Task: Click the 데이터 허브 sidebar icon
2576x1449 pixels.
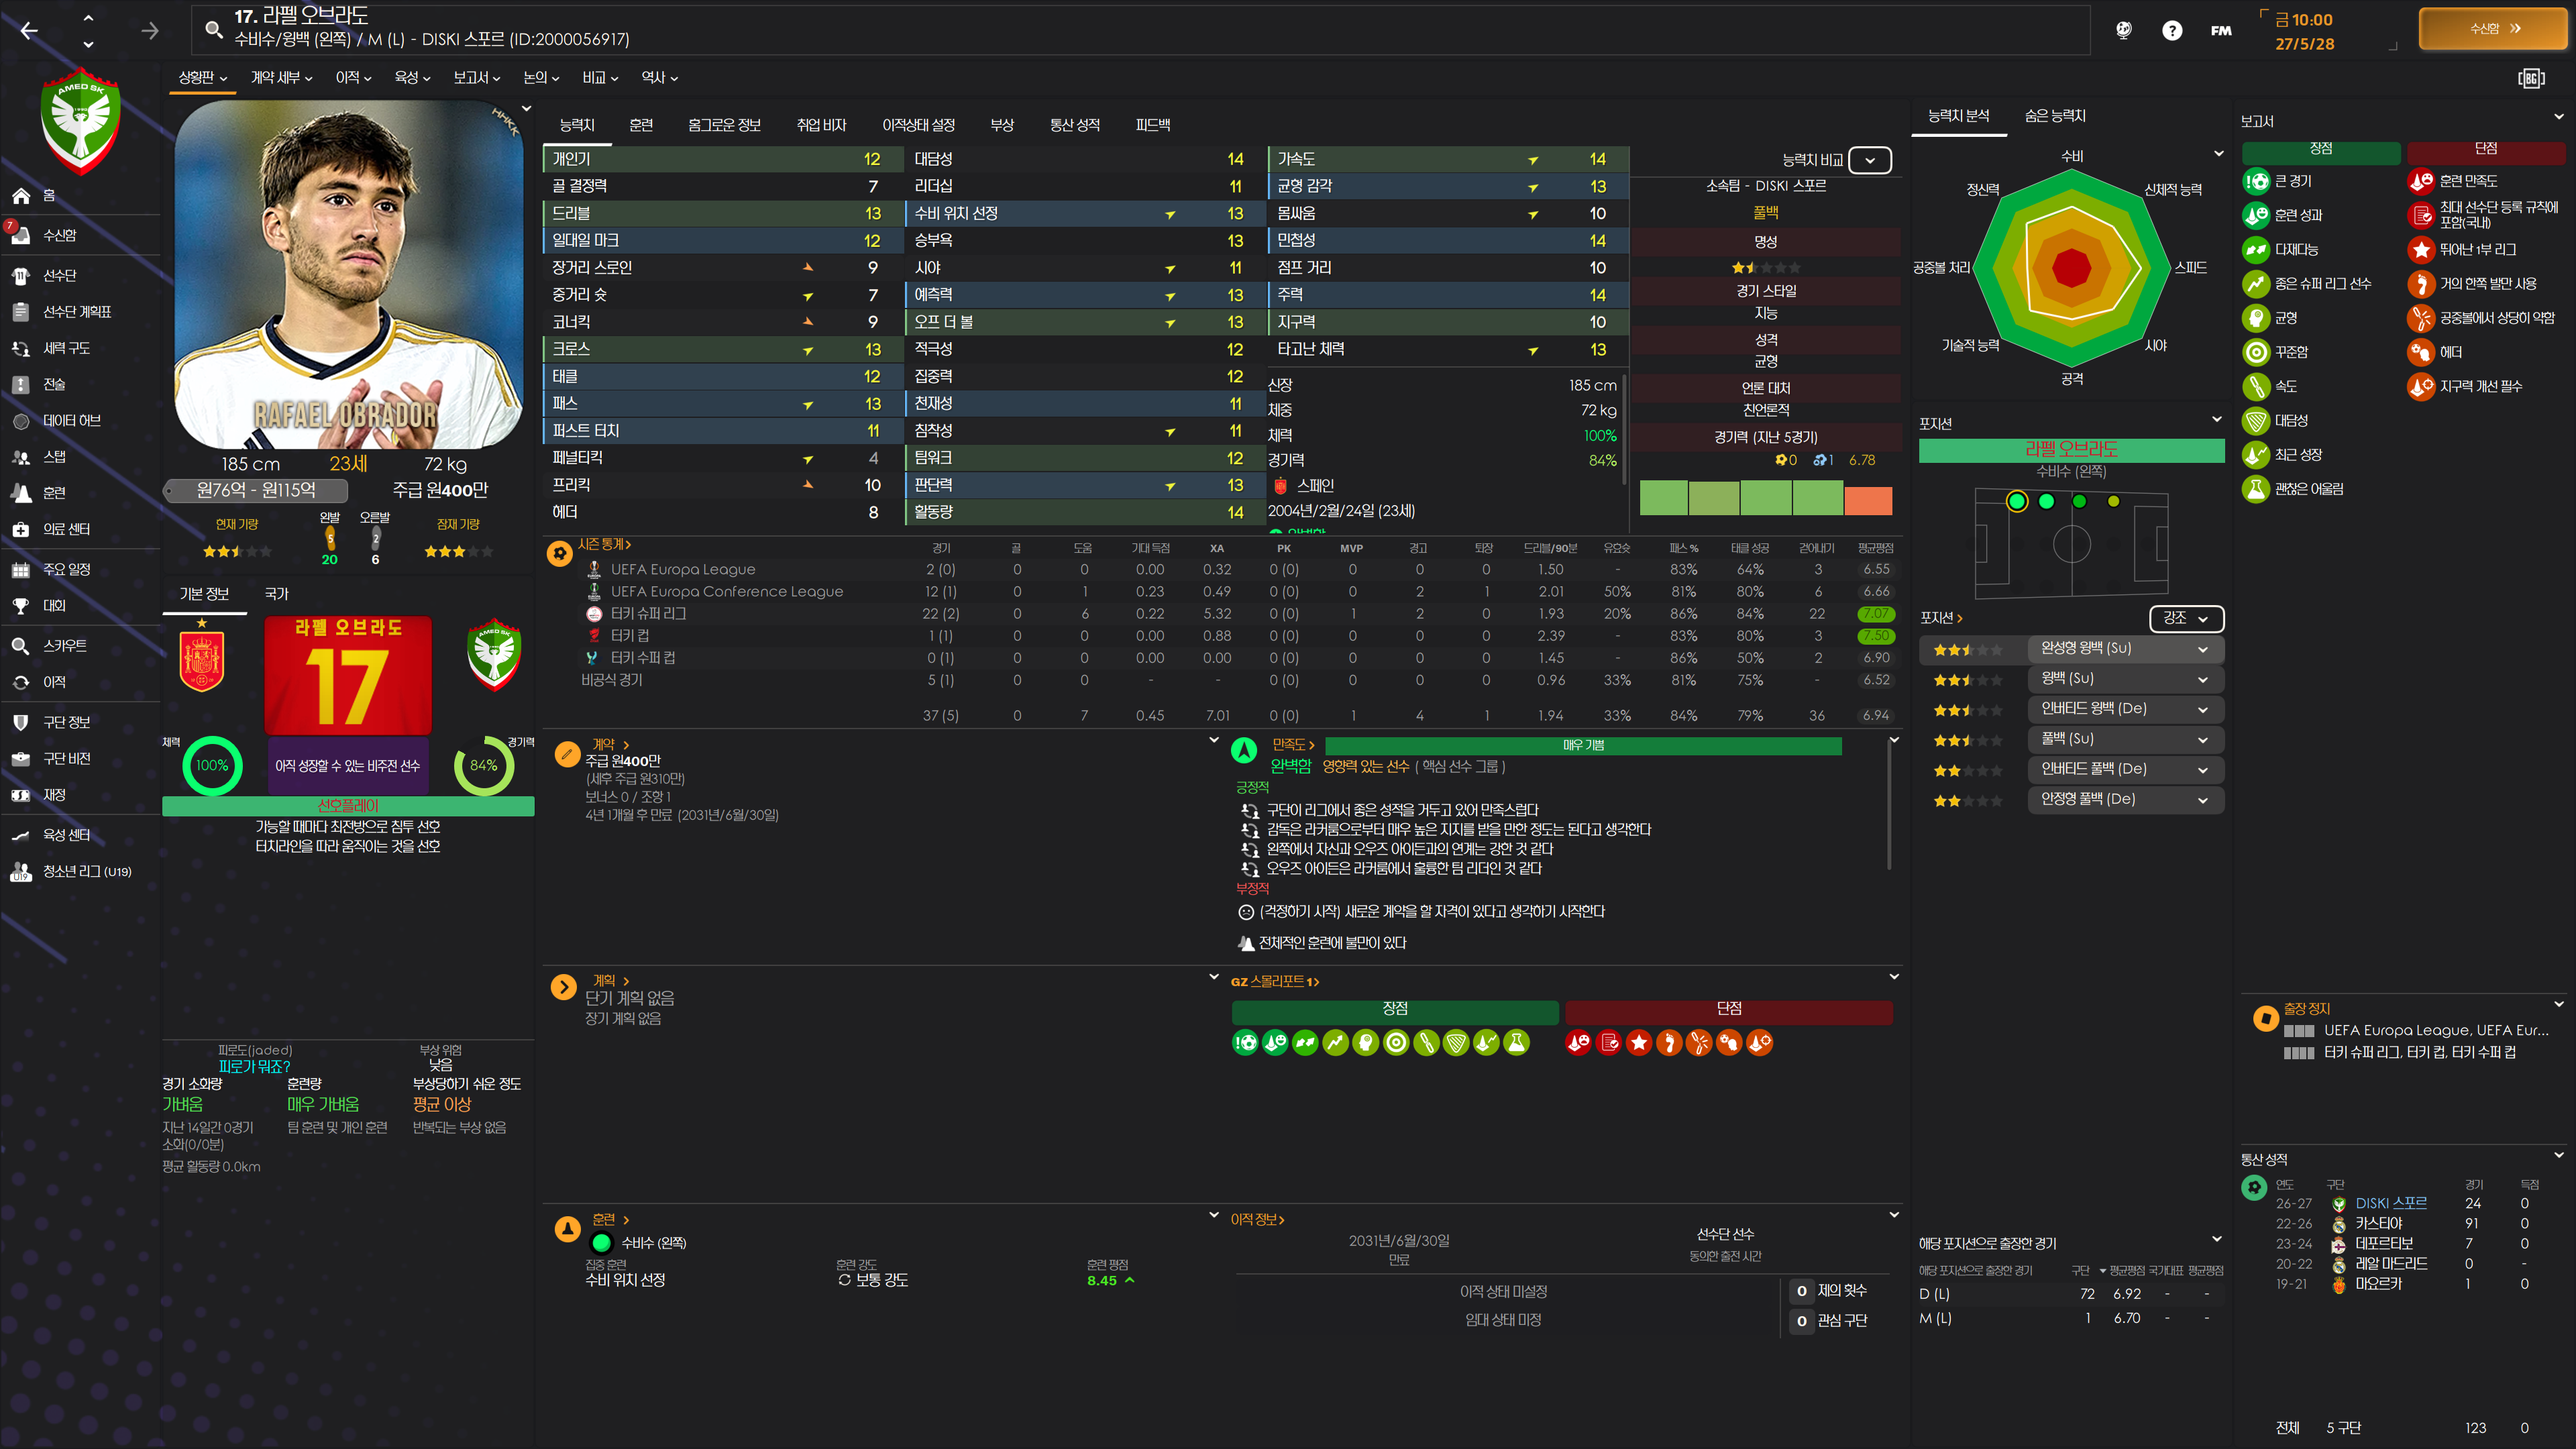Action: [21, 421]
